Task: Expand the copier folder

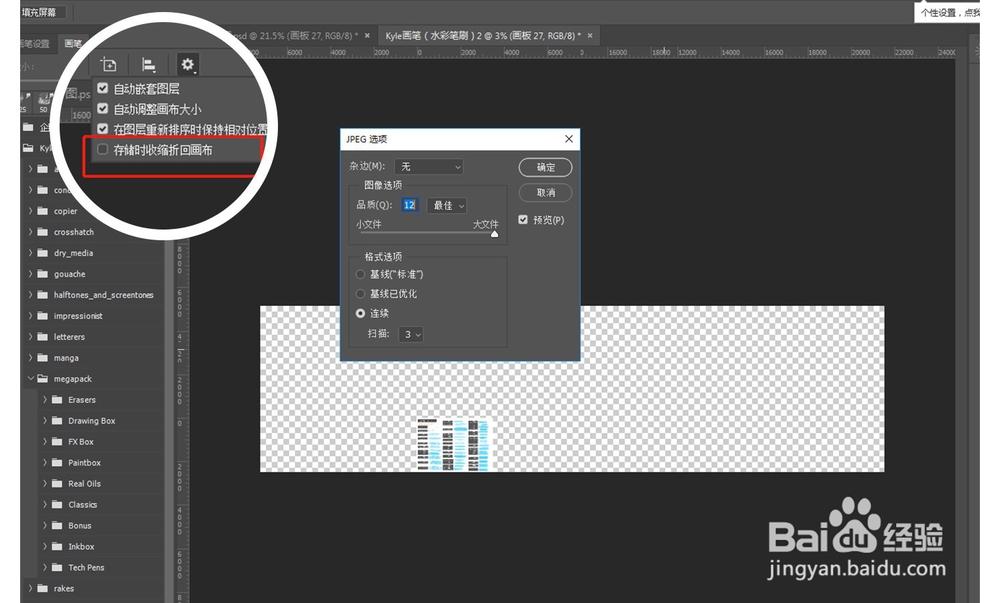Action: (30, 211)
